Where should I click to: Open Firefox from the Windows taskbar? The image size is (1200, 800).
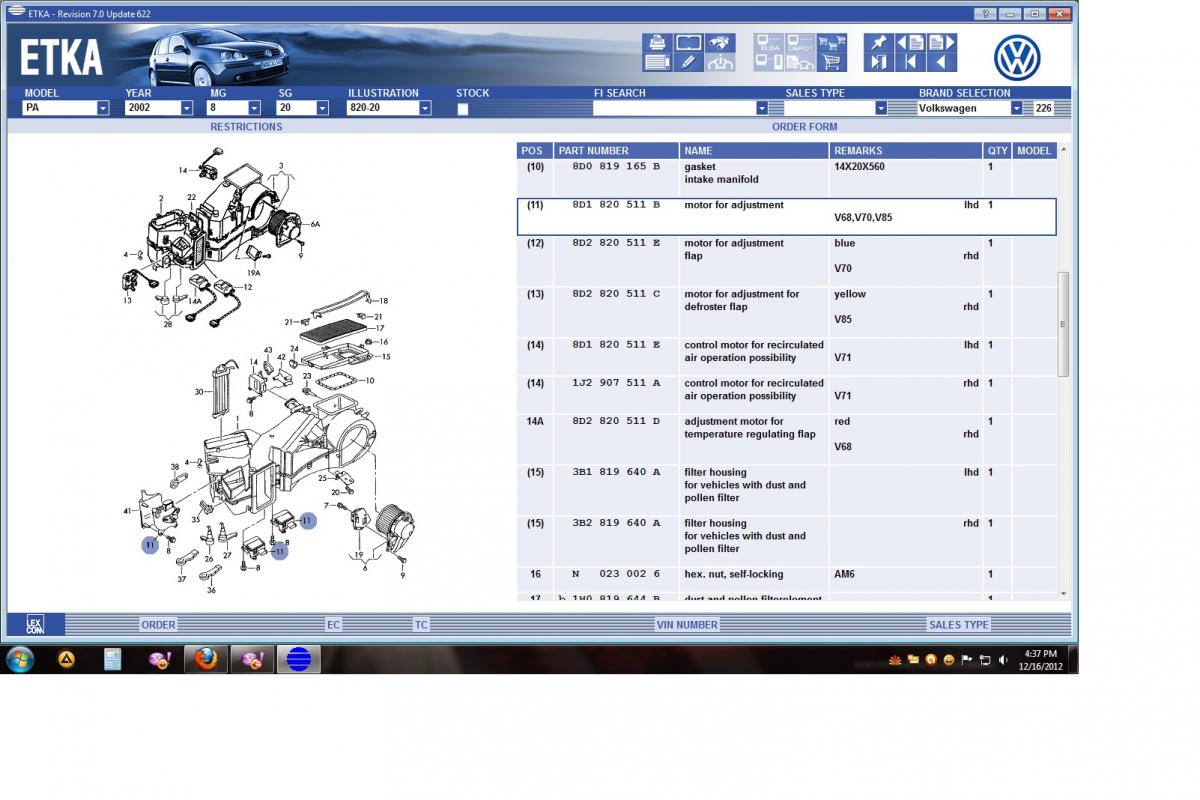point(206,659)
